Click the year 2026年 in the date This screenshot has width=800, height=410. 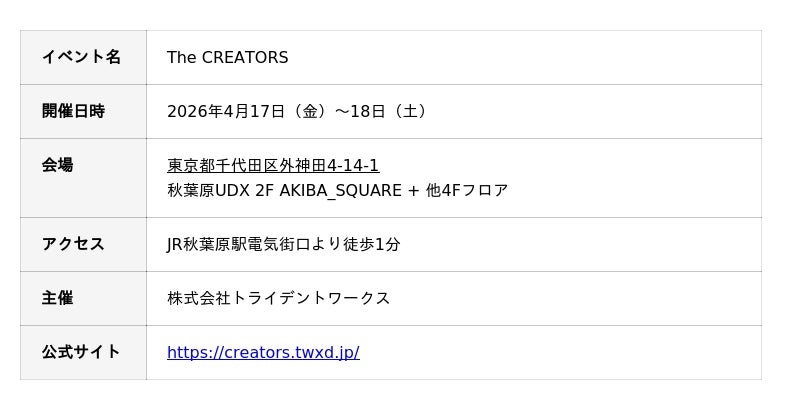[194, 111]
